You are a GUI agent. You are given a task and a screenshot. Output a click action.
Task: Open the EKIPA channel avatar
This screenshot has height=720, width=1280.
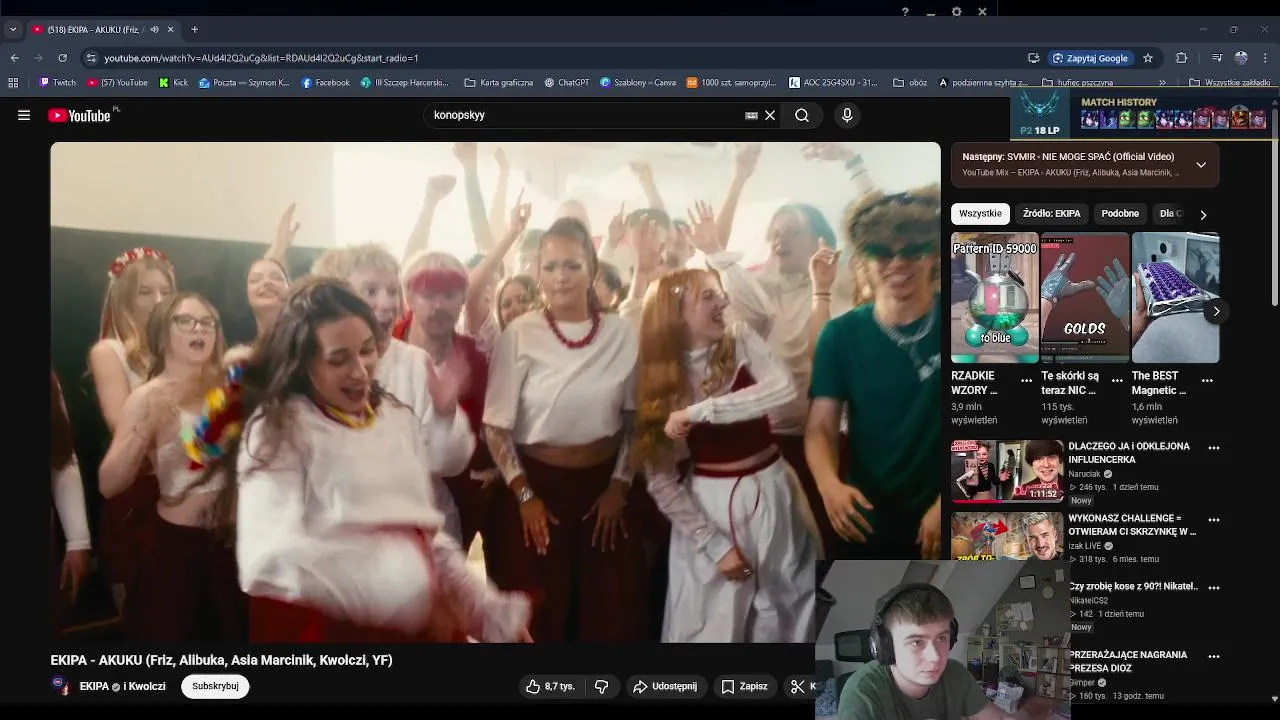(x=61, y=686)
